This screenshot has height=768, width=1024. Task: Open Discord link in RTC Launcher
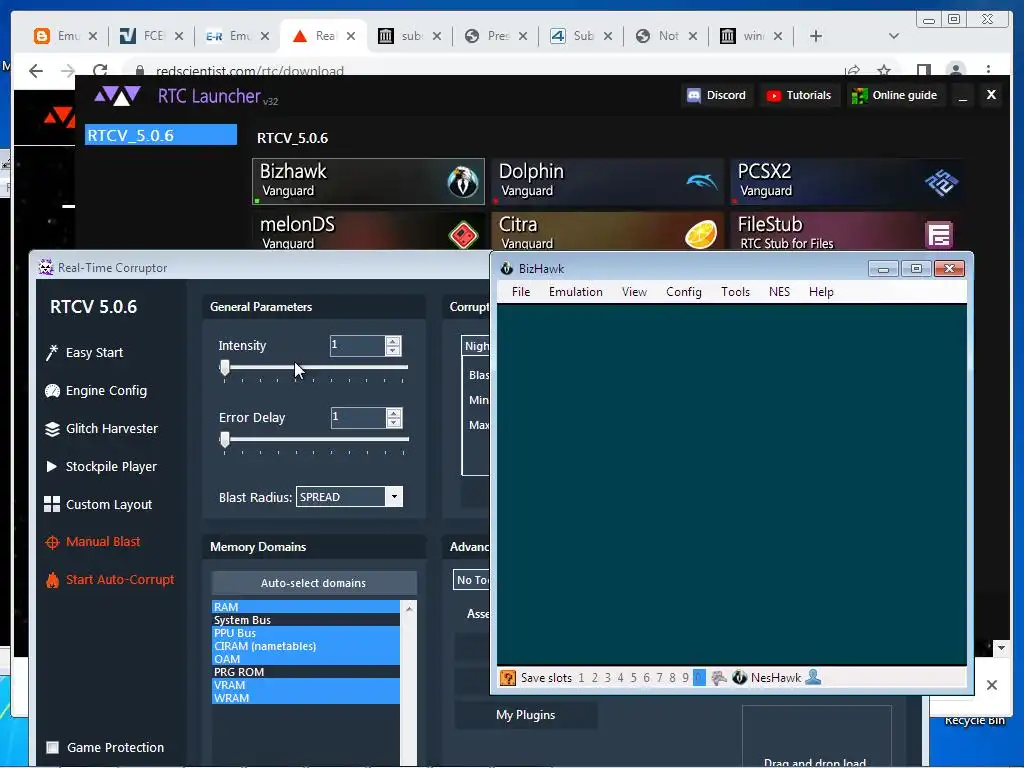pyautogui.click(x=716, y=95)
